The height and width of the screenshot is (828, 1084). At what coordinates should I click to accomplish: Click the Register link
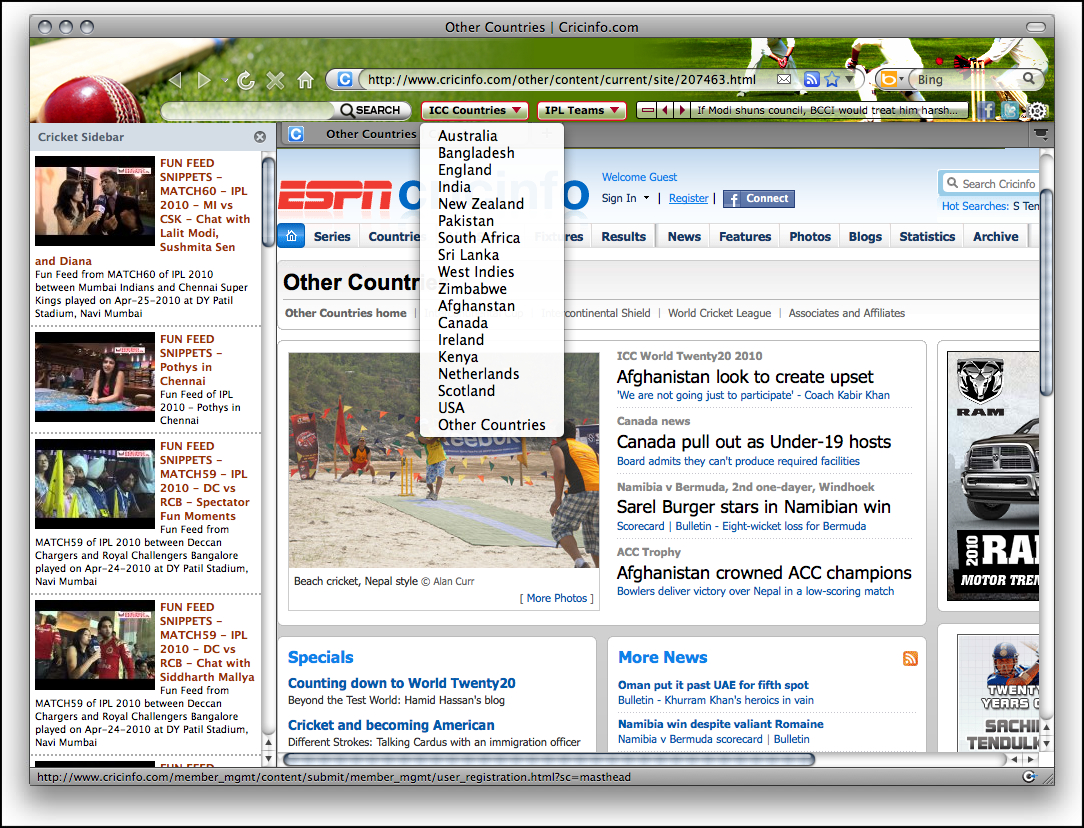point(689,198)
